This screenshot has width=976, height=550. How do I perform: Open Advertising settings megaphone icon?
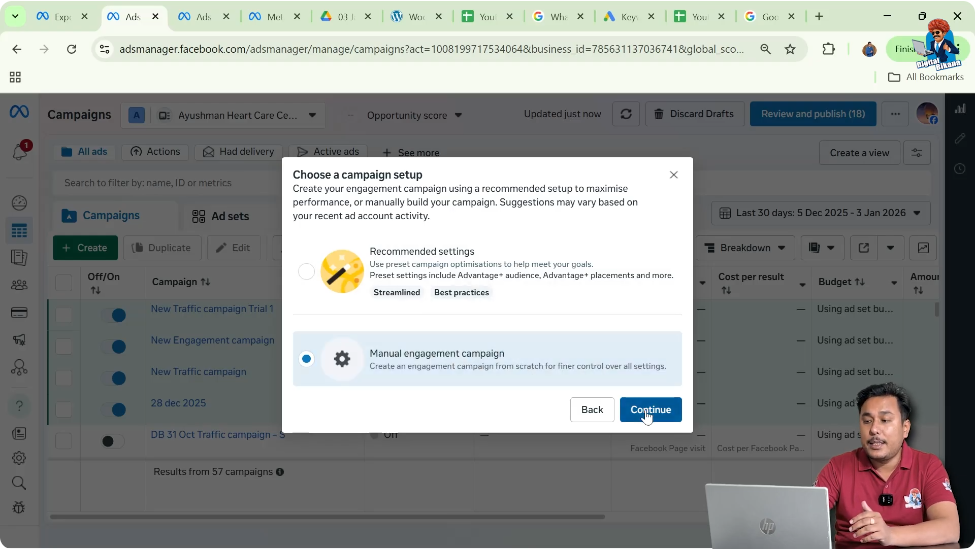19,340
